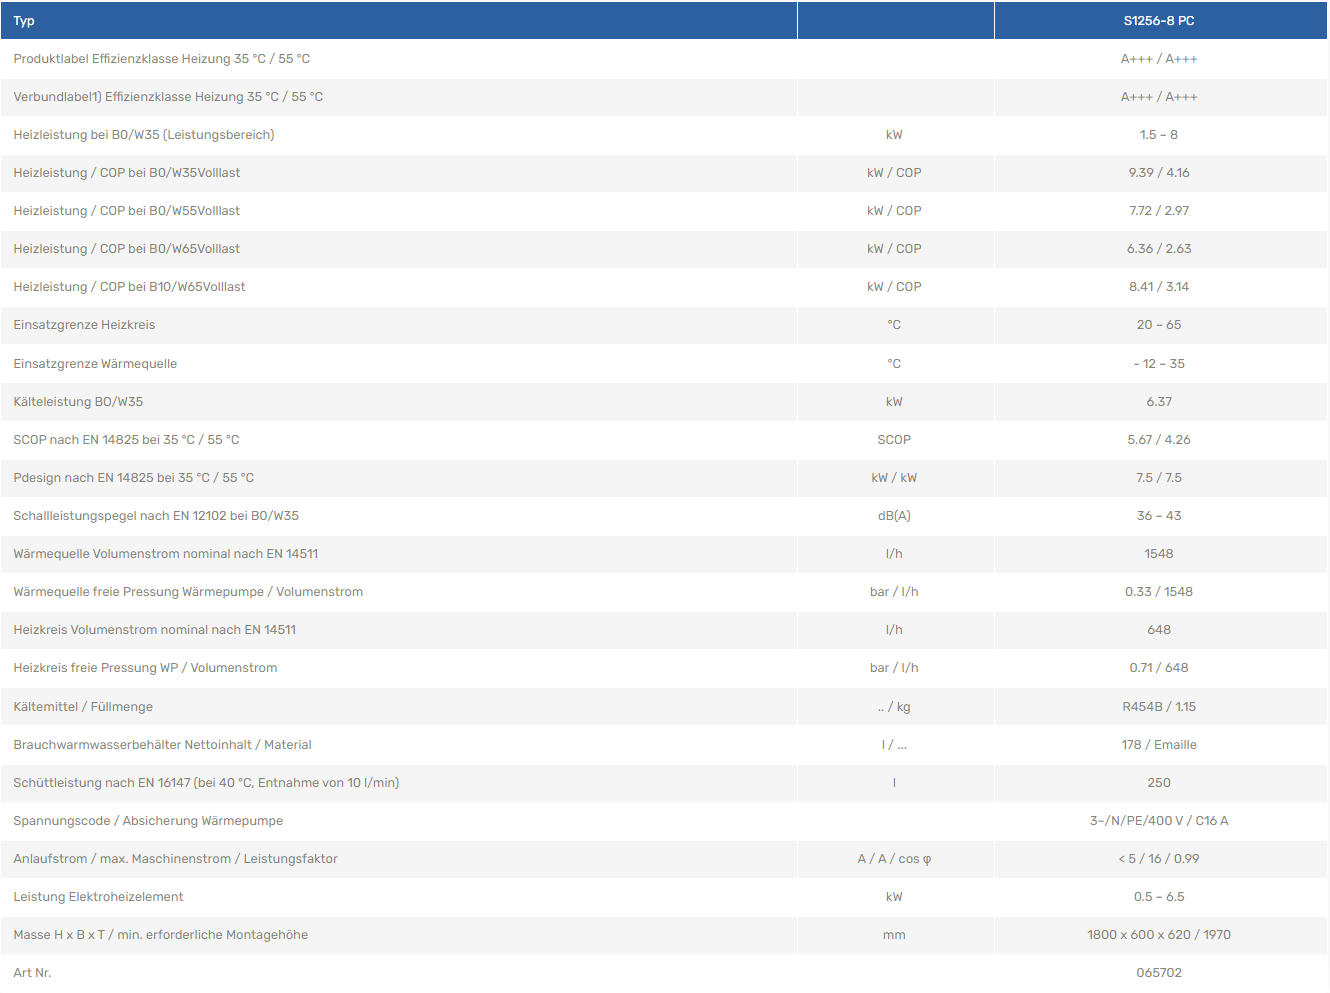Screen dimensions: 1330x993
Task: Click the 'Einsatzgrenze Heizkreis' row label
Action: [84, 325]
